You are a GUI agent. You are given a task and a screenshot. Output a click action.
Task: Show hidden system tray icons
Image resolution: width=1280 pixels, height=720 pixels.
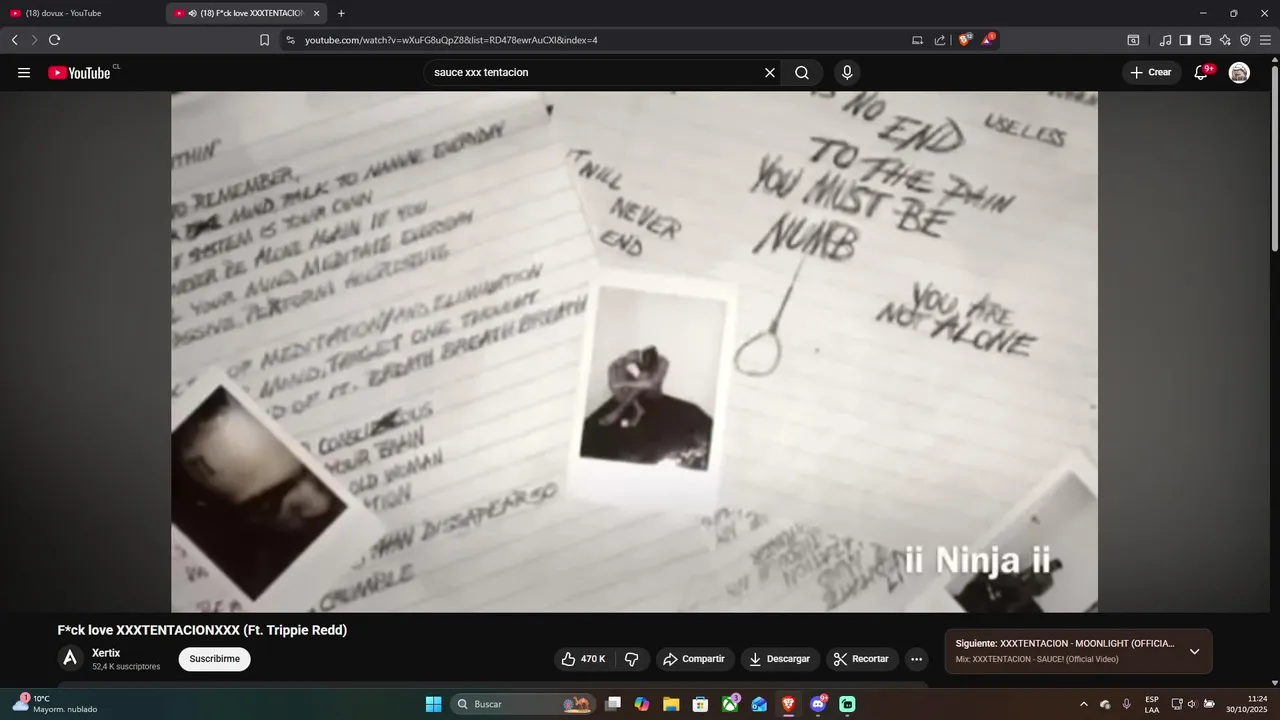tap(1083, 704)
